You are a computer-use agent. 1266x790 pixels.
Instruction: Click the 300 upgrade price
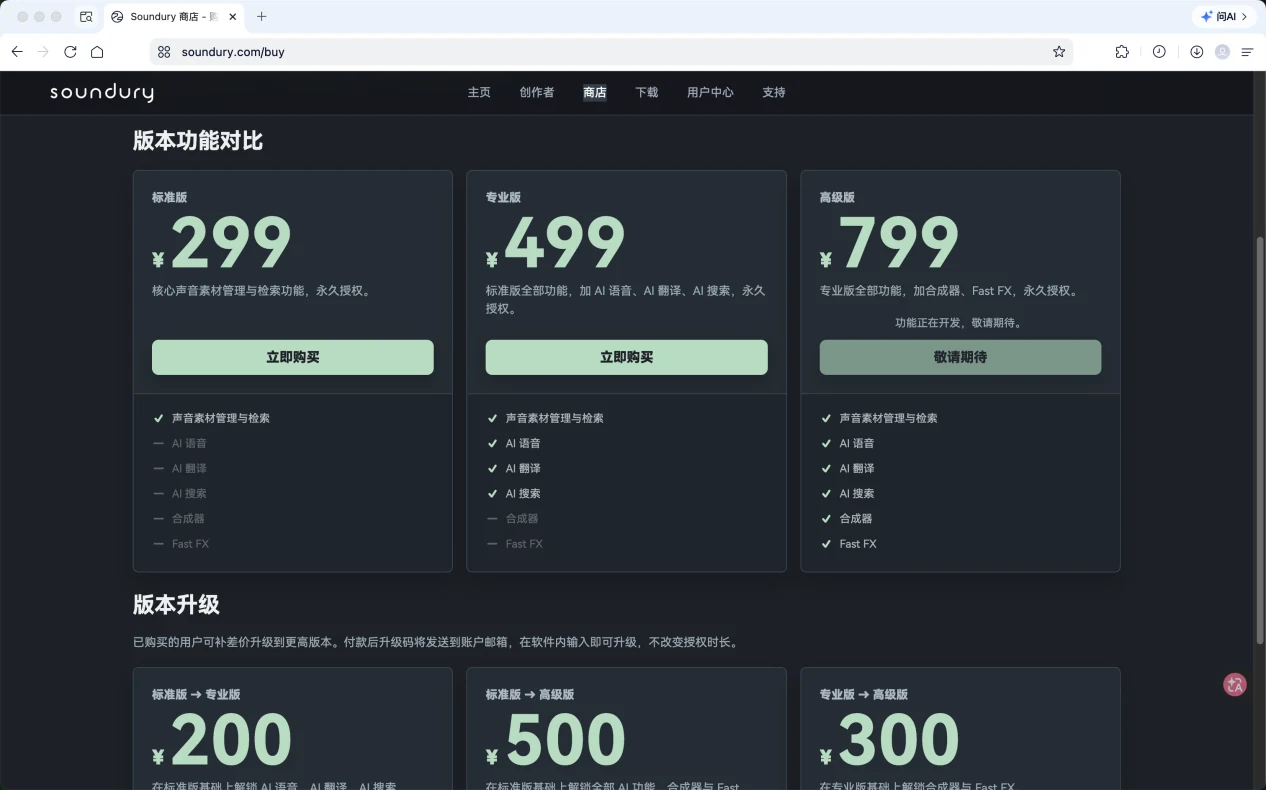(899, 740)
